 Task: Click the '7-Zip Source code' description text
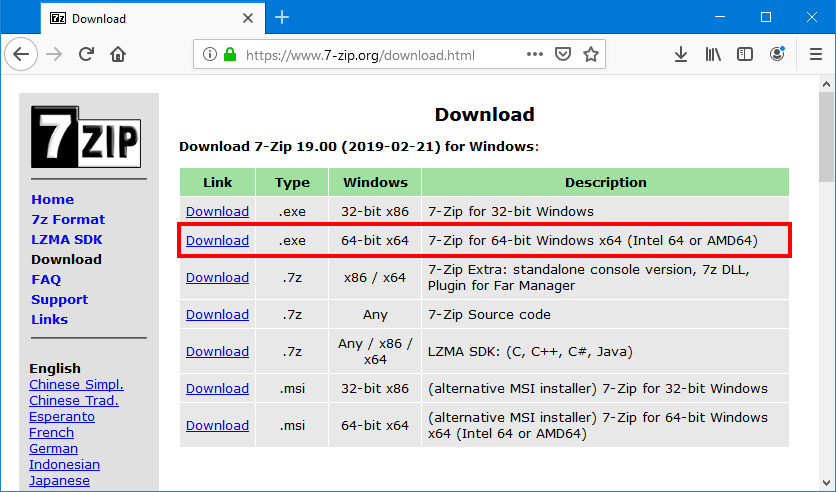(x=489, y=314)
